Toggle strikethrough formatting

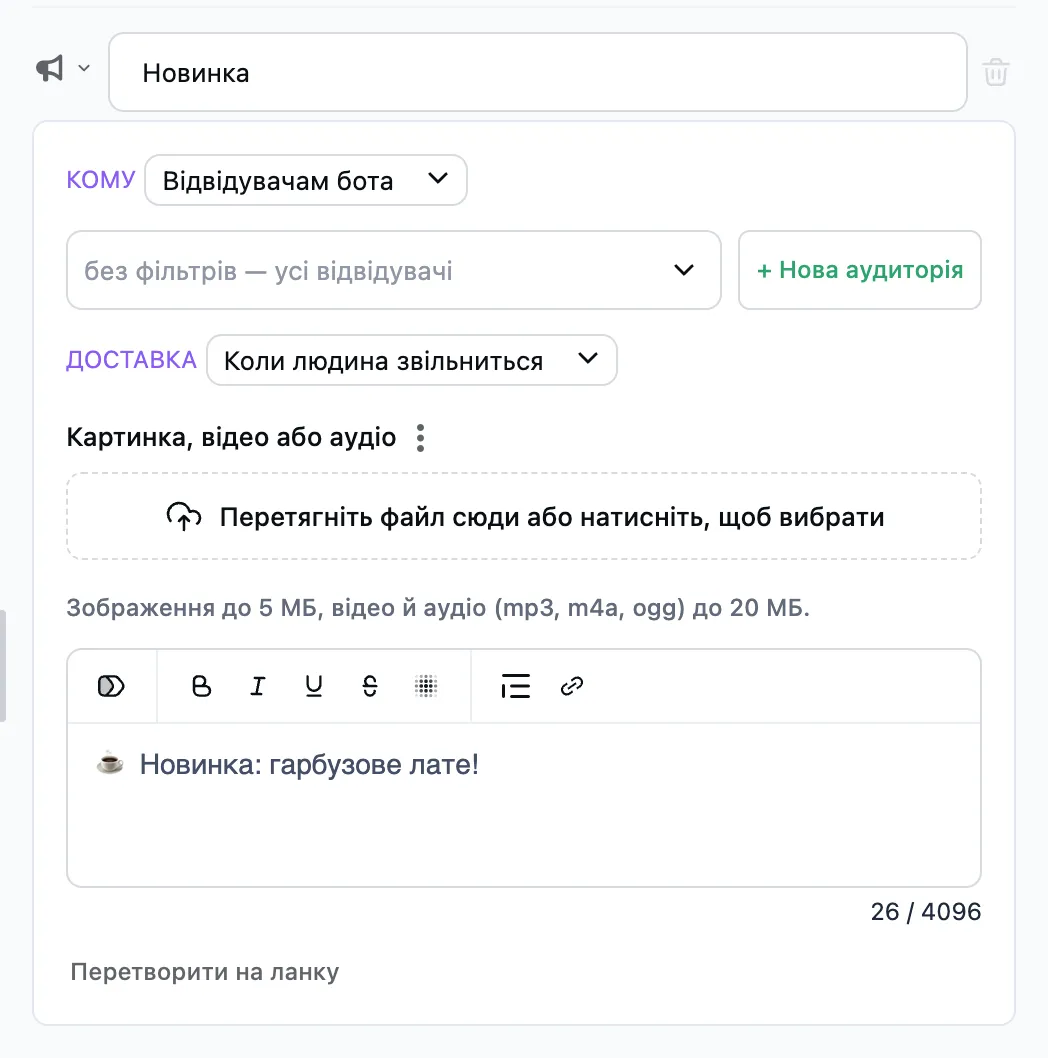point(370,686)
